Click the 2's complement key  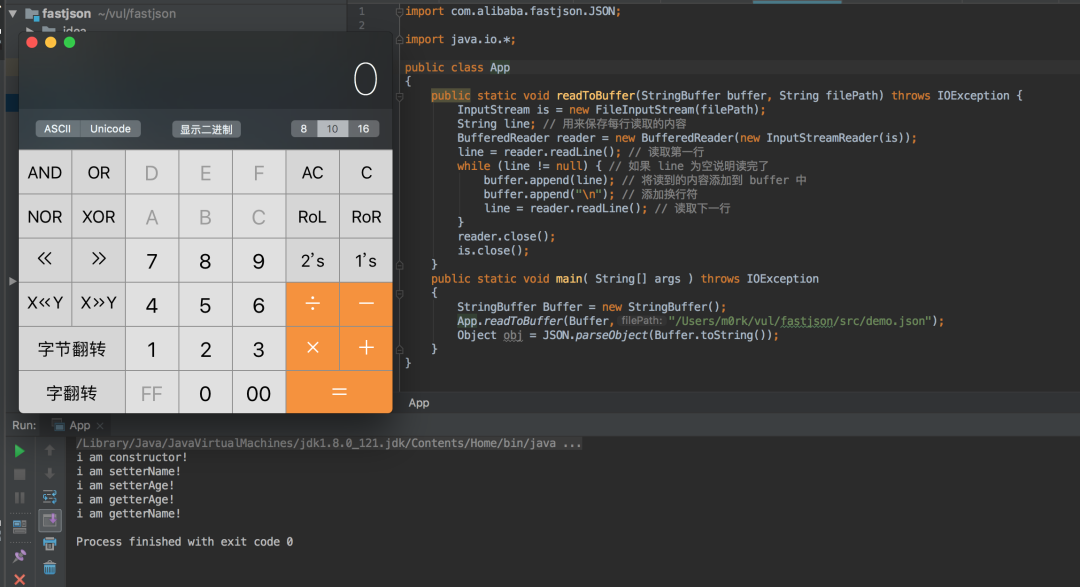313,260
